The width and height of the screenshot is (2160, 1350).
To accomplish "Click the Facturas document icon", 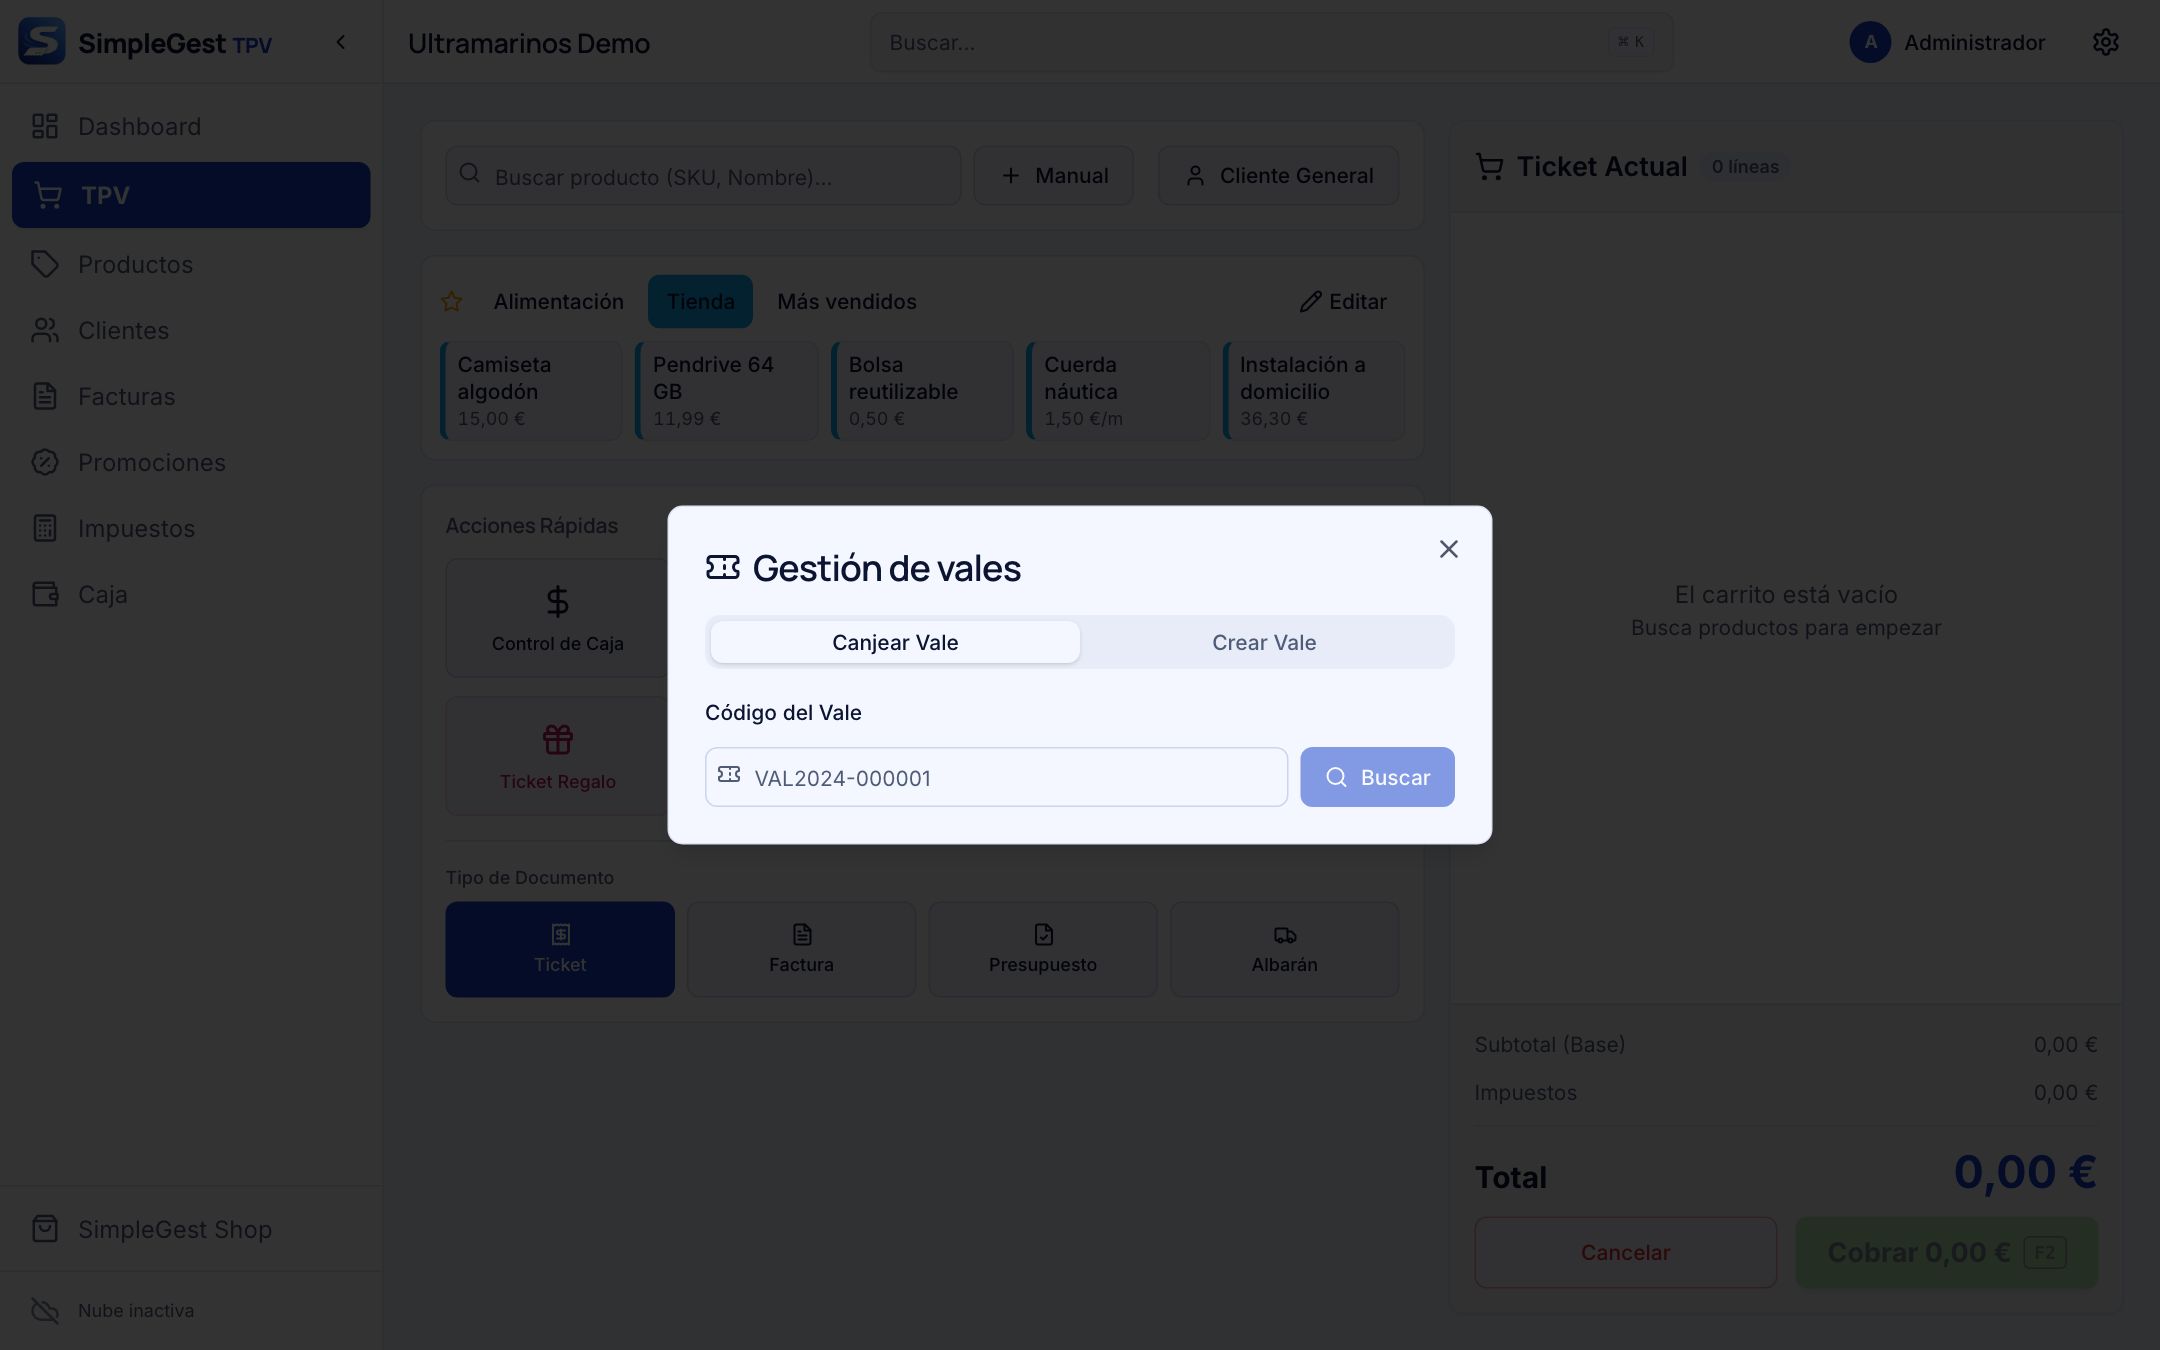I will tap(45, 396).
